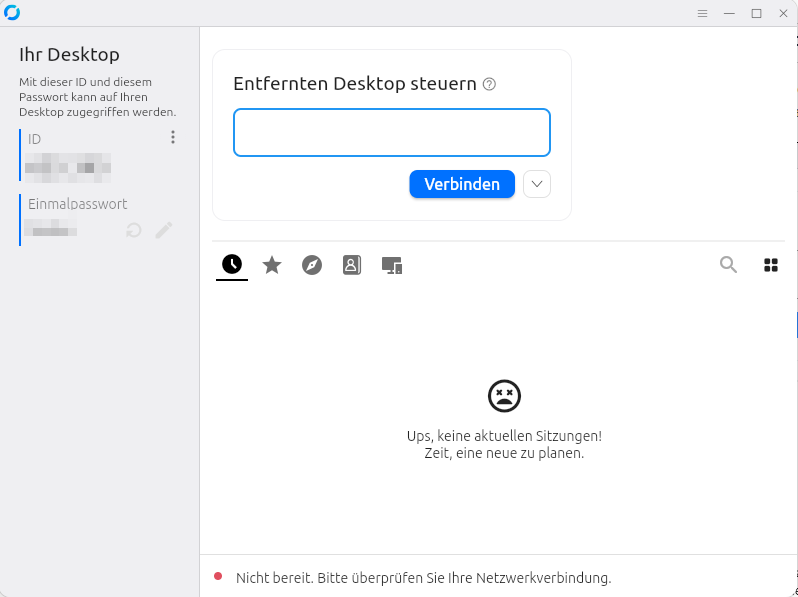798x597 pixels.
Task: Select the recent sessions clock tab
Action: [232, 265]
